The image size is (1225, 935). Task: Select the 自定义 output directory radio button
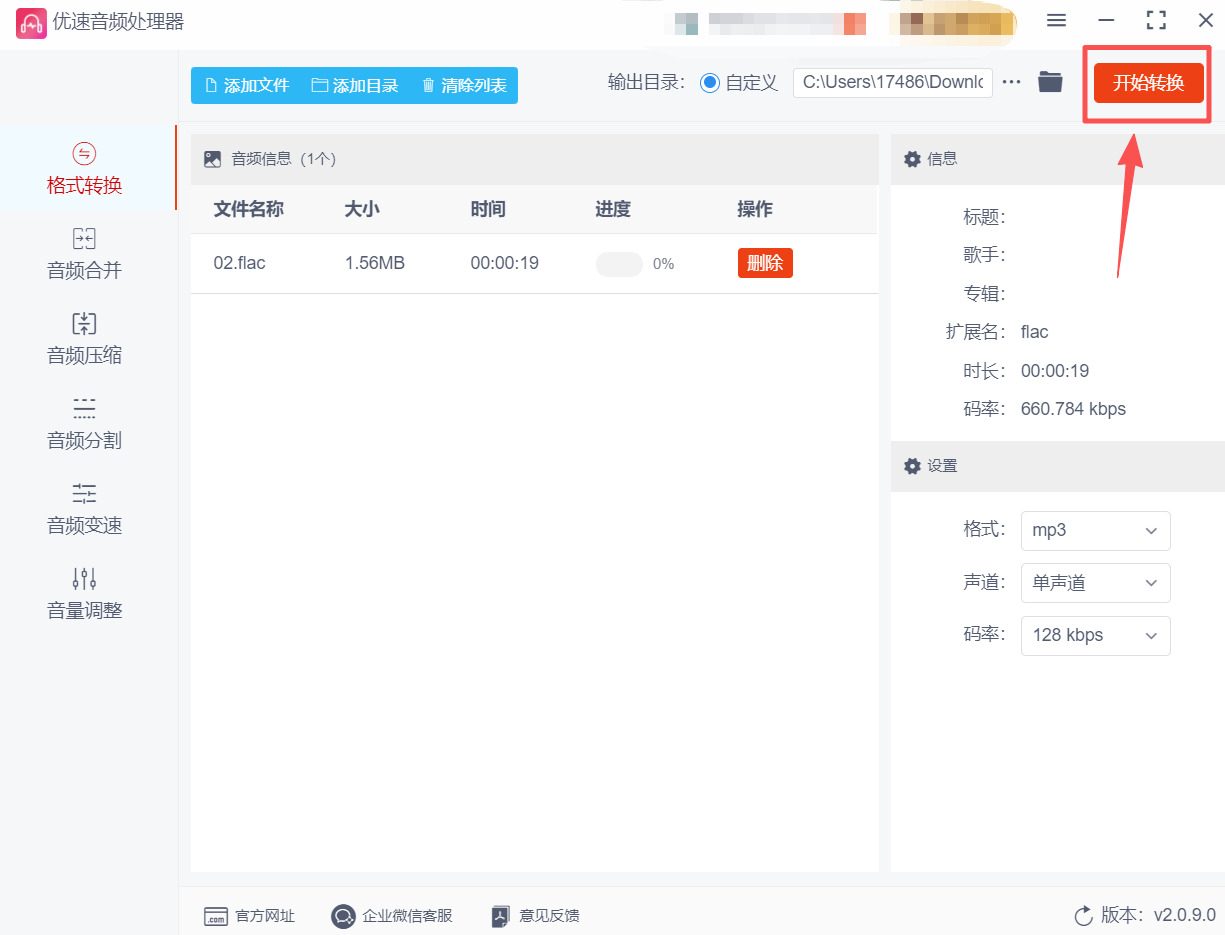click(710, 83)
